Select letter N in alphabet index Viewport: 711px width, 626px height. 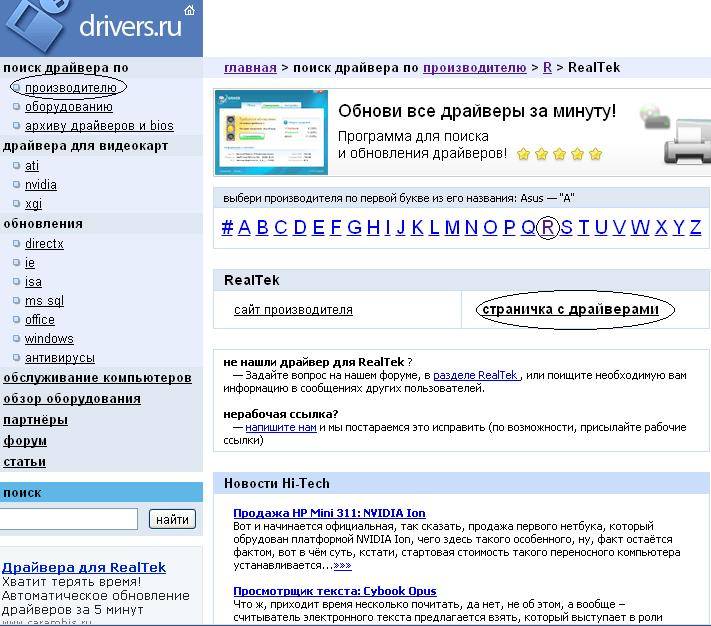tap(471, 227)
